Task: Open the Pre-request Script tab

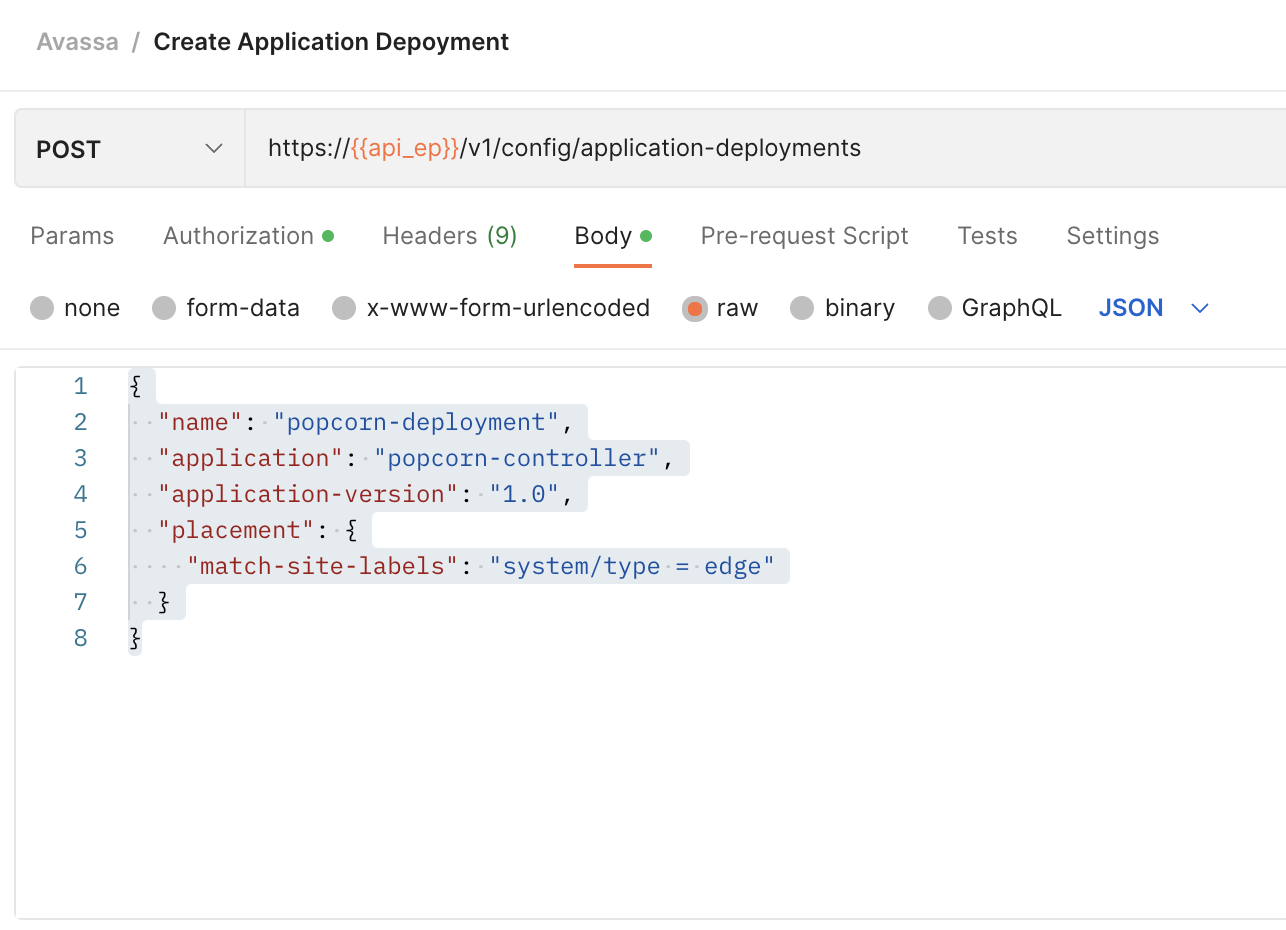Action: pos(804,236)
